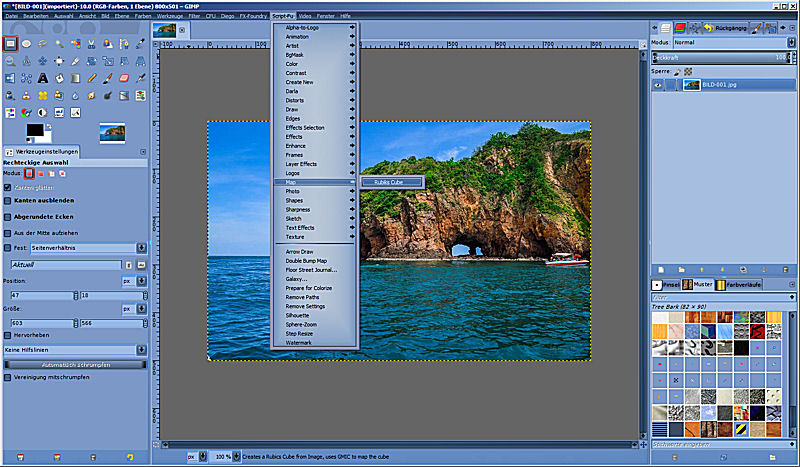Select the Rectangle Select tool
The image size is (800, 467).
10,44
